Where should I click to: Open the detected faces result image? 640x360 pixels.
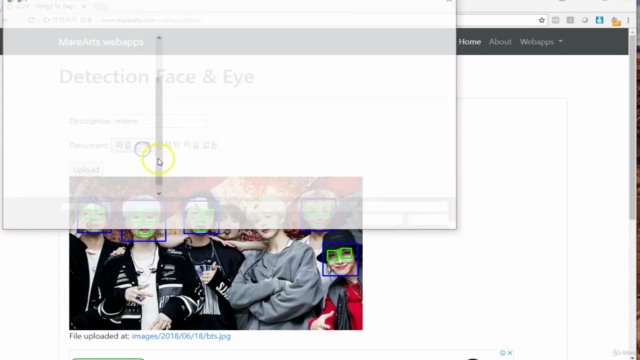pyautogui.click(x=216, y=253)
